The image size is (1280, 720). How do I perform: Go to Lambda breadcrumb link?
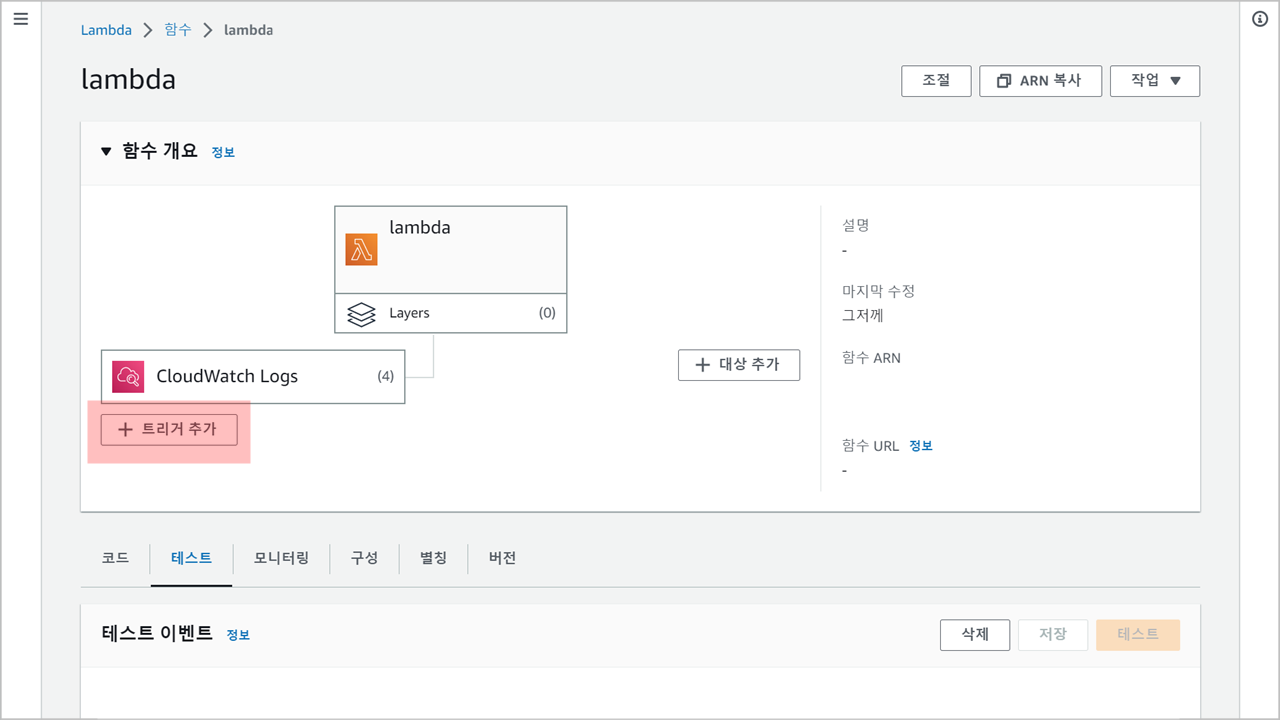106,30
